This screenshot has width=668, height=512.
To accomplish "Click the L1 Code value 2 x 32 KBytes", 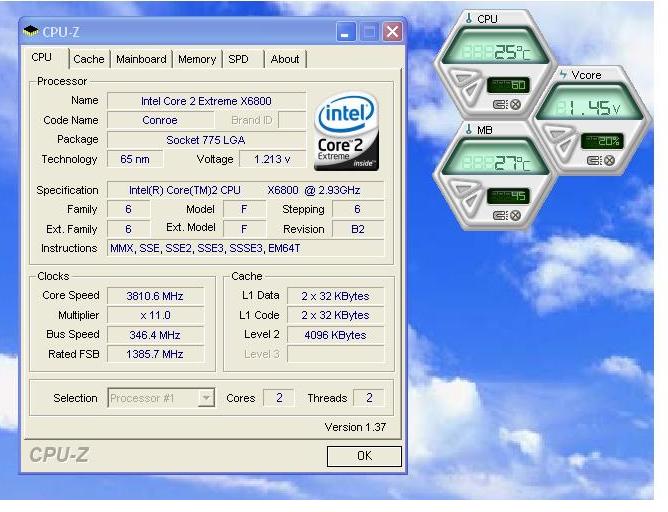I will [335, 315].
